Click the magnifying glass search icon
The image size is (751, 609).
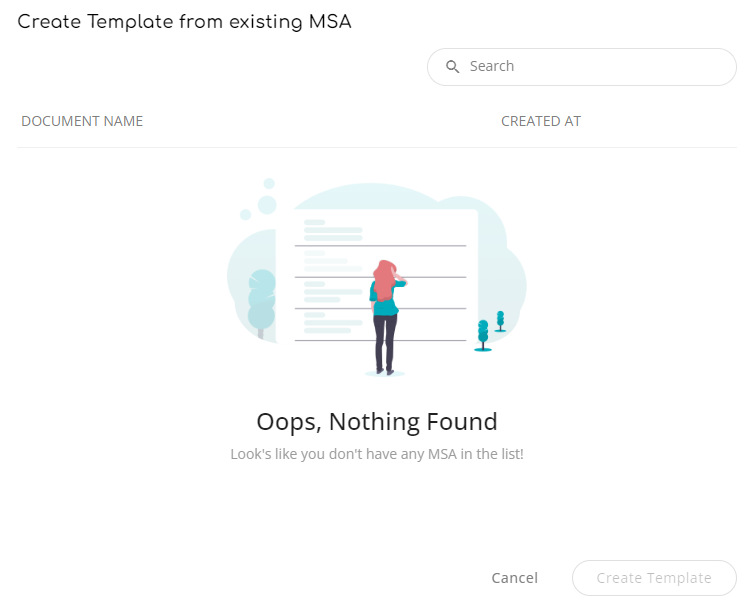tap(452, 67)
